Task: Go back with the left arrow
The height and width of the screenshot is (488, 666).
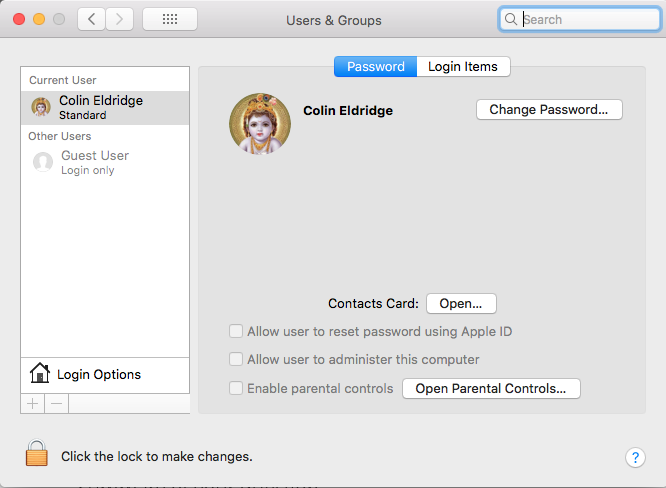Action: pos(92,19)
